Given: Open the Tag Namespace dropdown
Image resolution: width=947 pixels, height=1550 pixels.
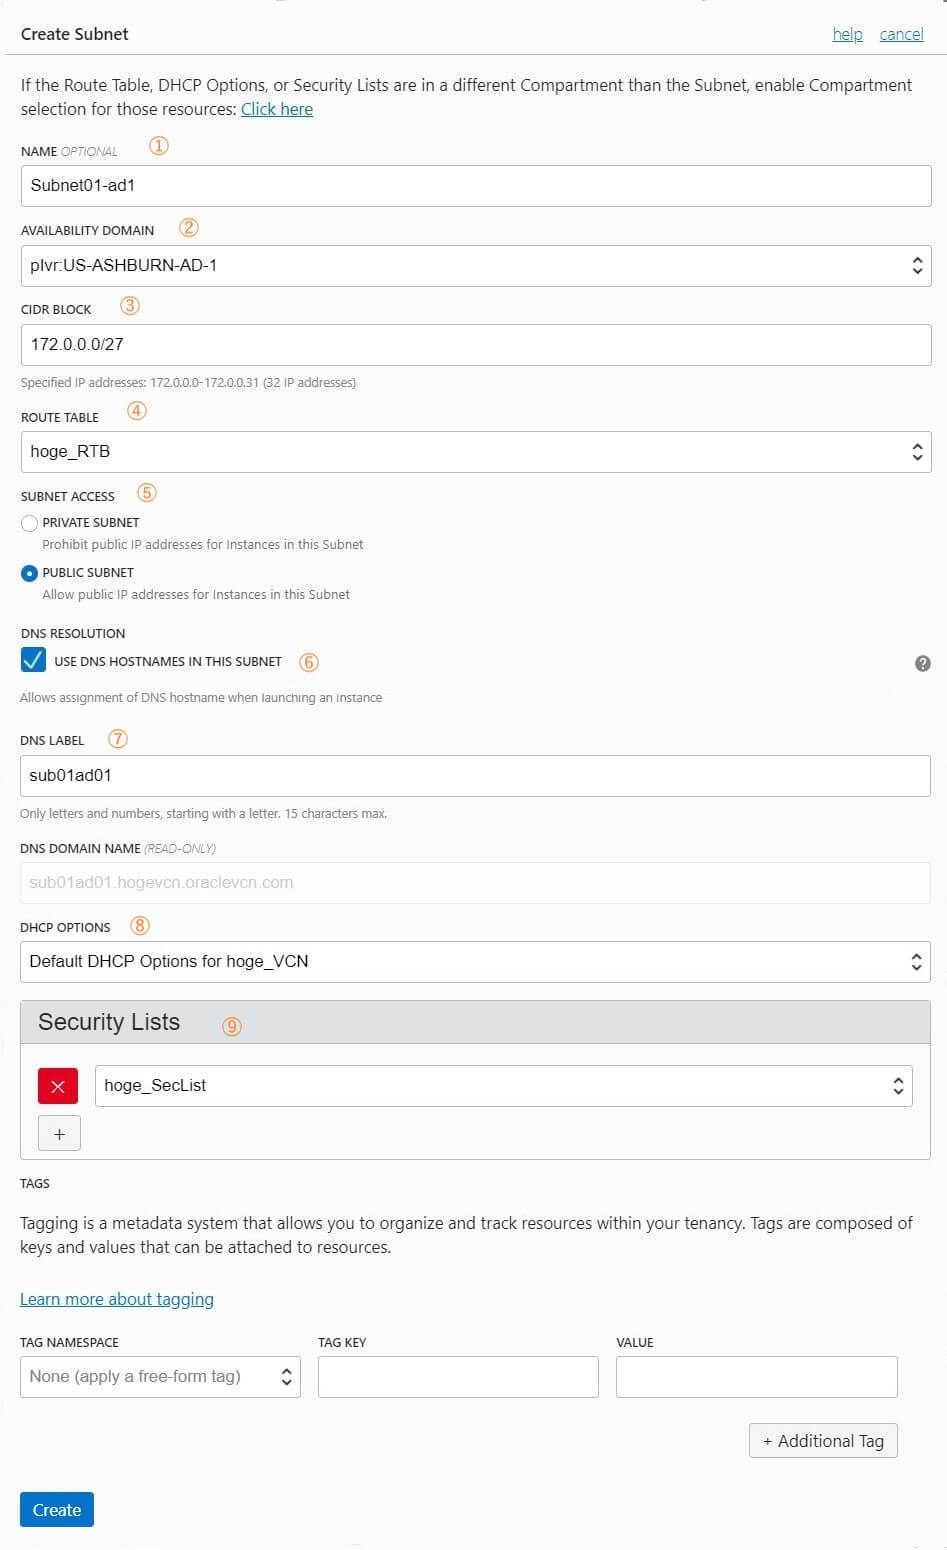Looking at the screenshot, I should click(160, 1377).
